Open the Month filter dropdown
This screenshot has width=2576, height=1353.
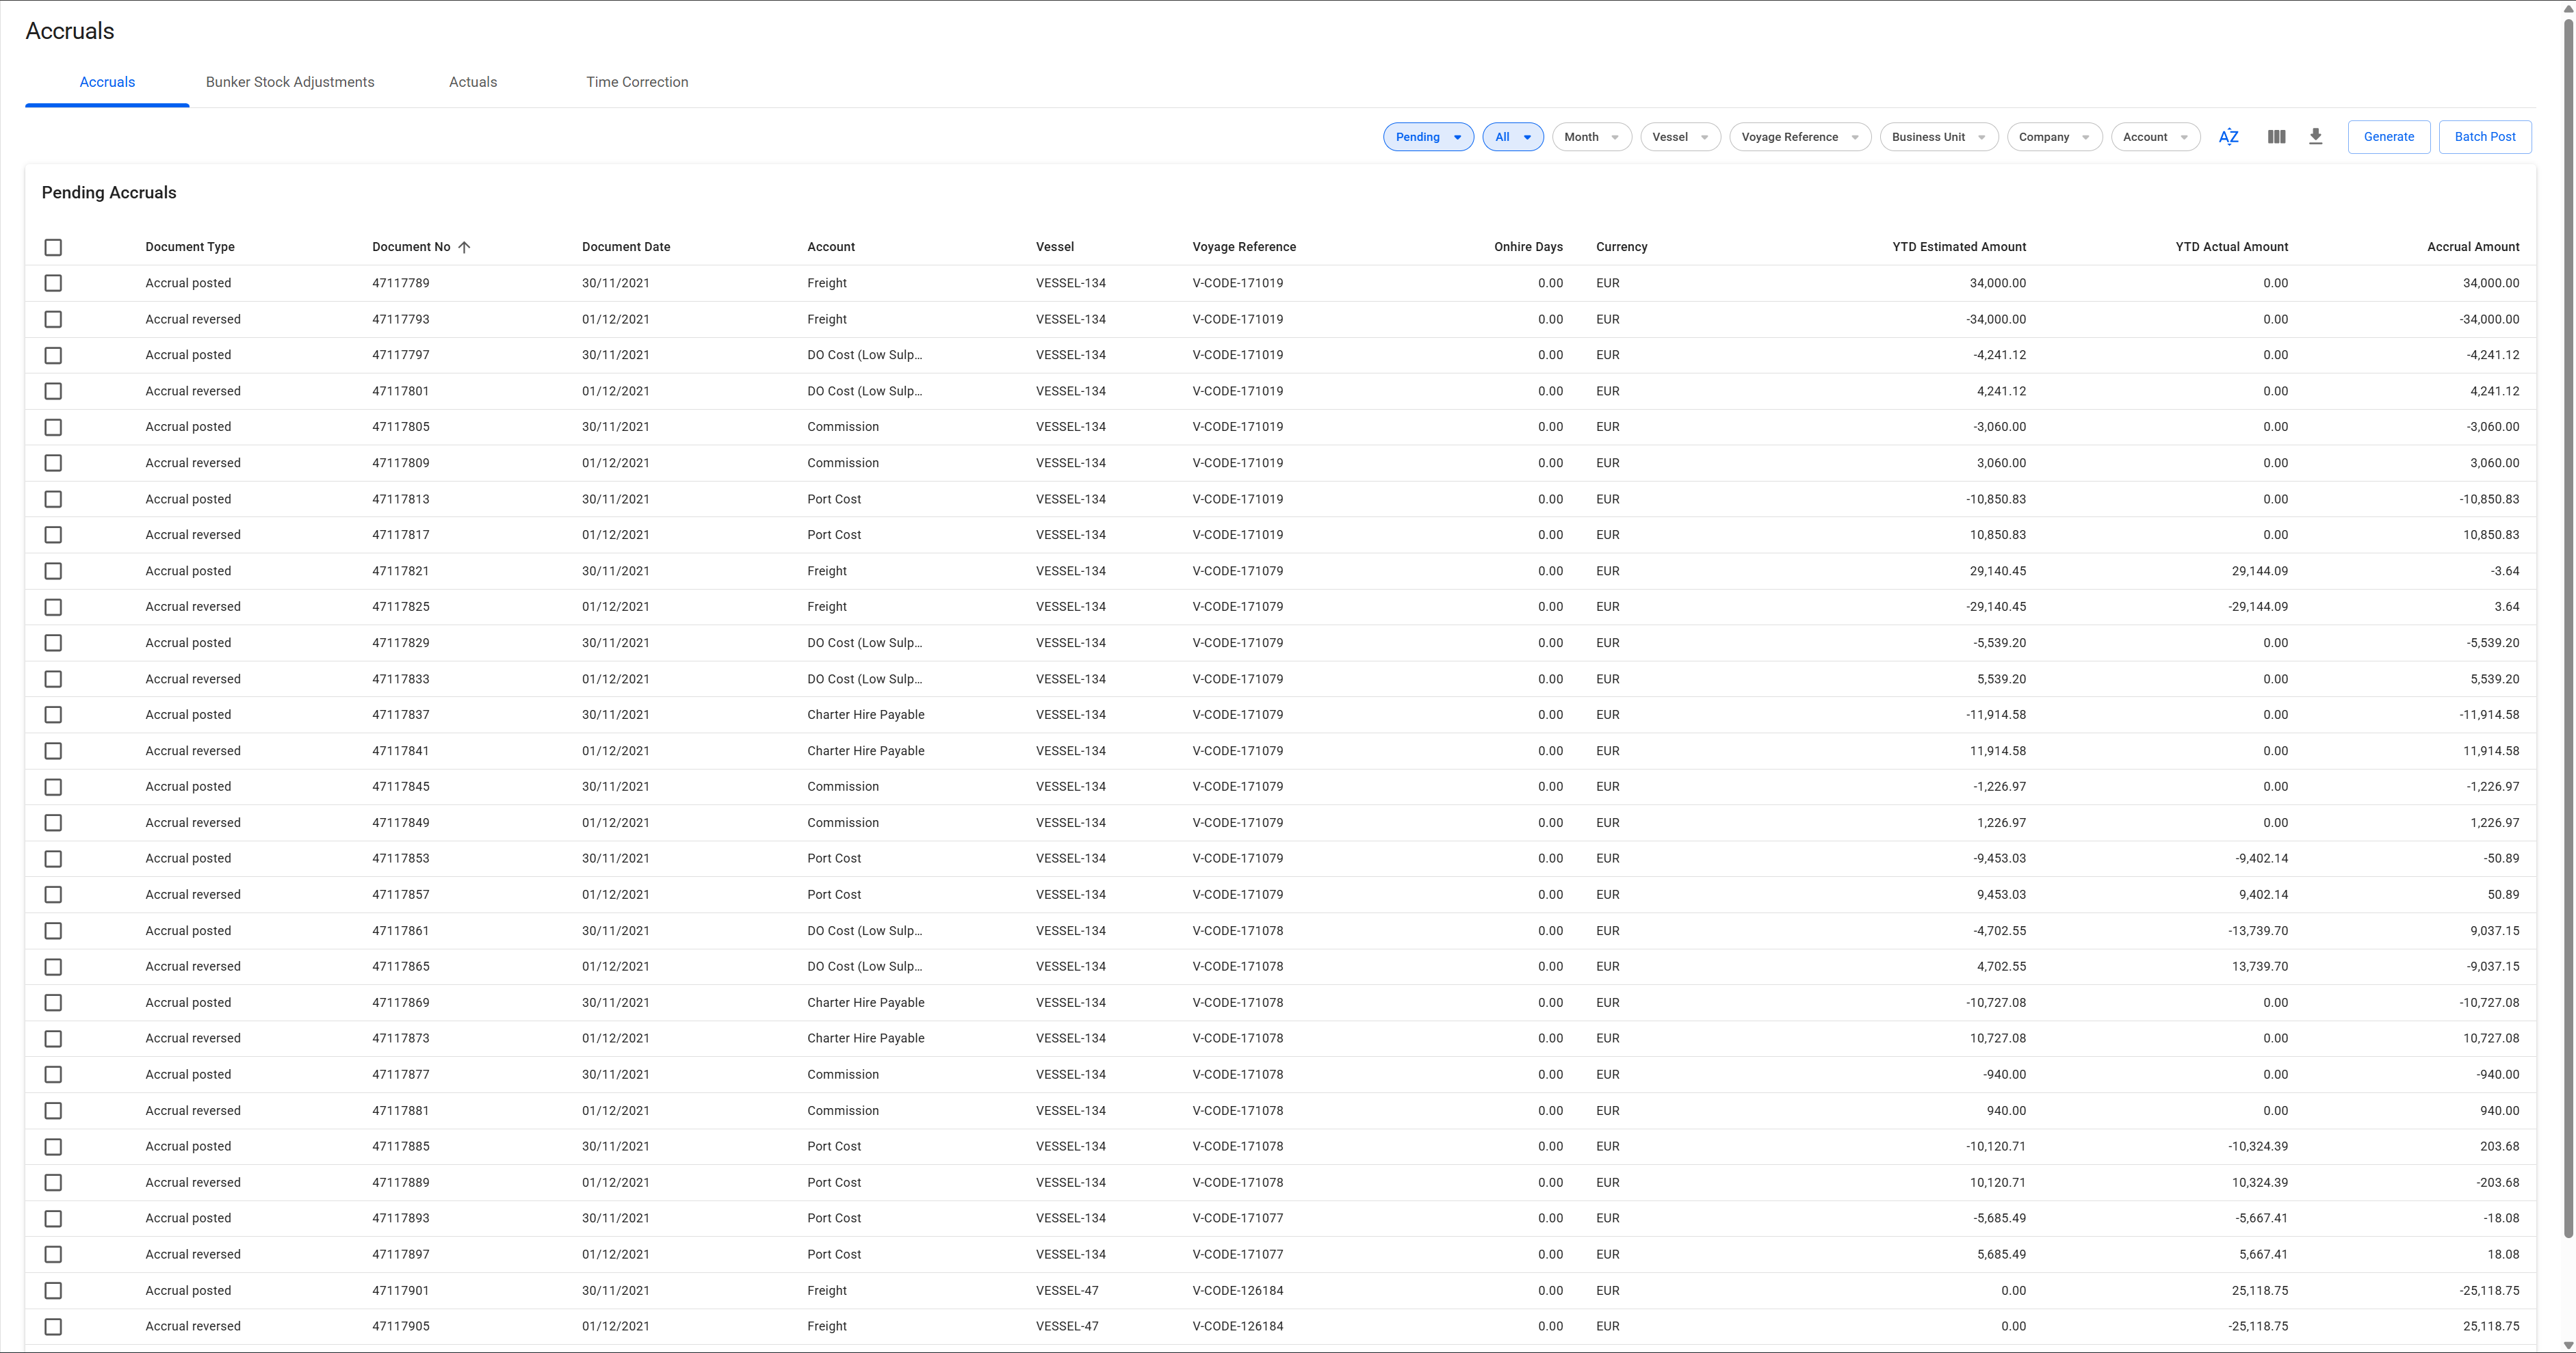[1591, 137]
